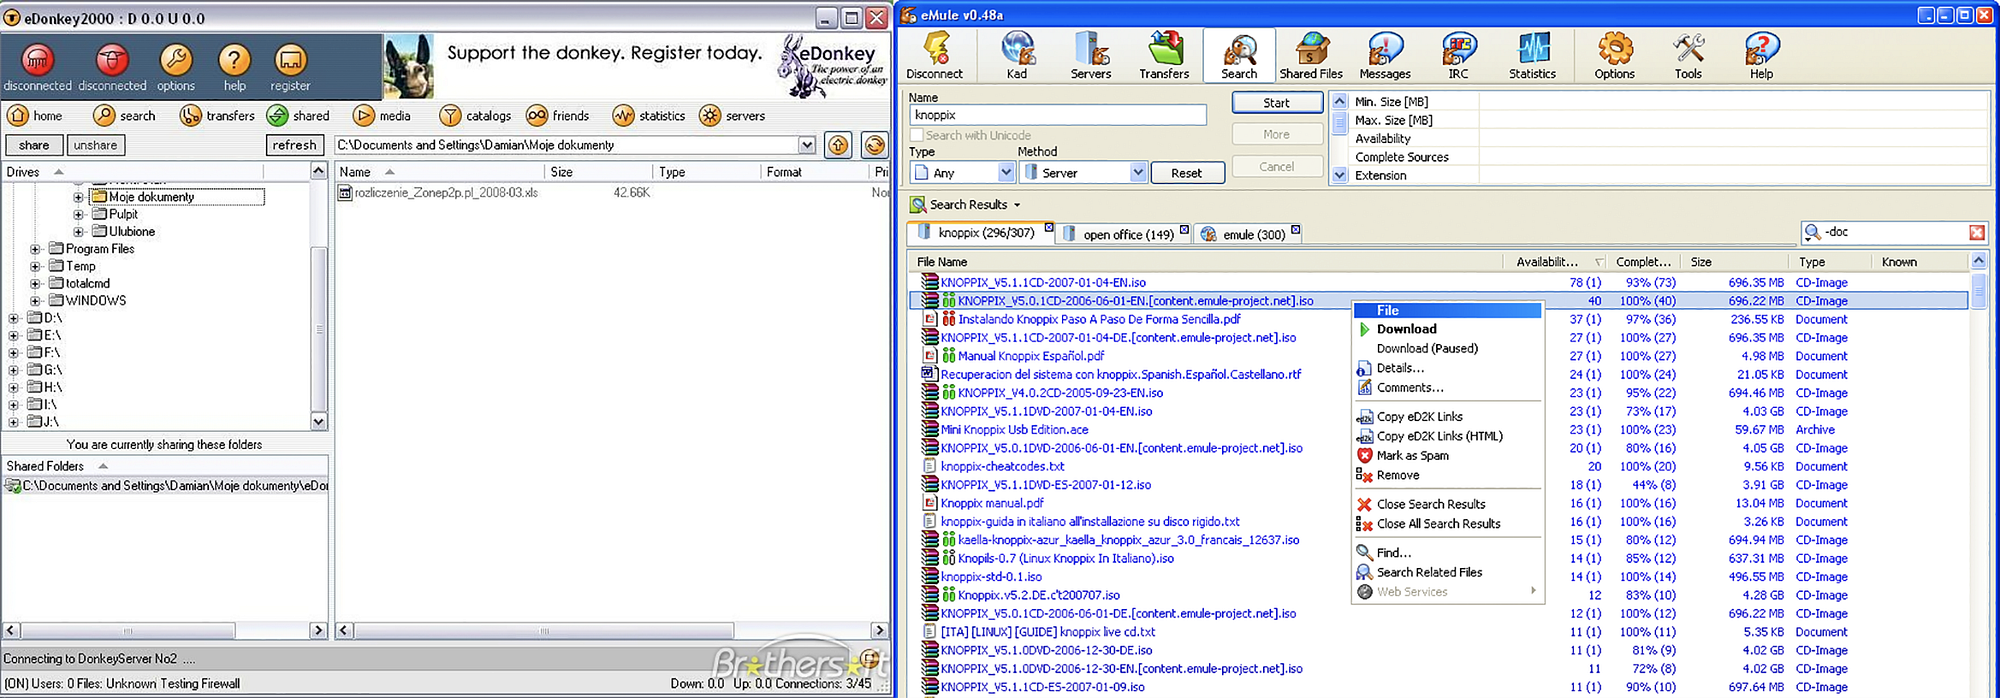Select knoppix-cheatcodes.txt search result
Screen dimensions: 2000x698
(1002, 466)
